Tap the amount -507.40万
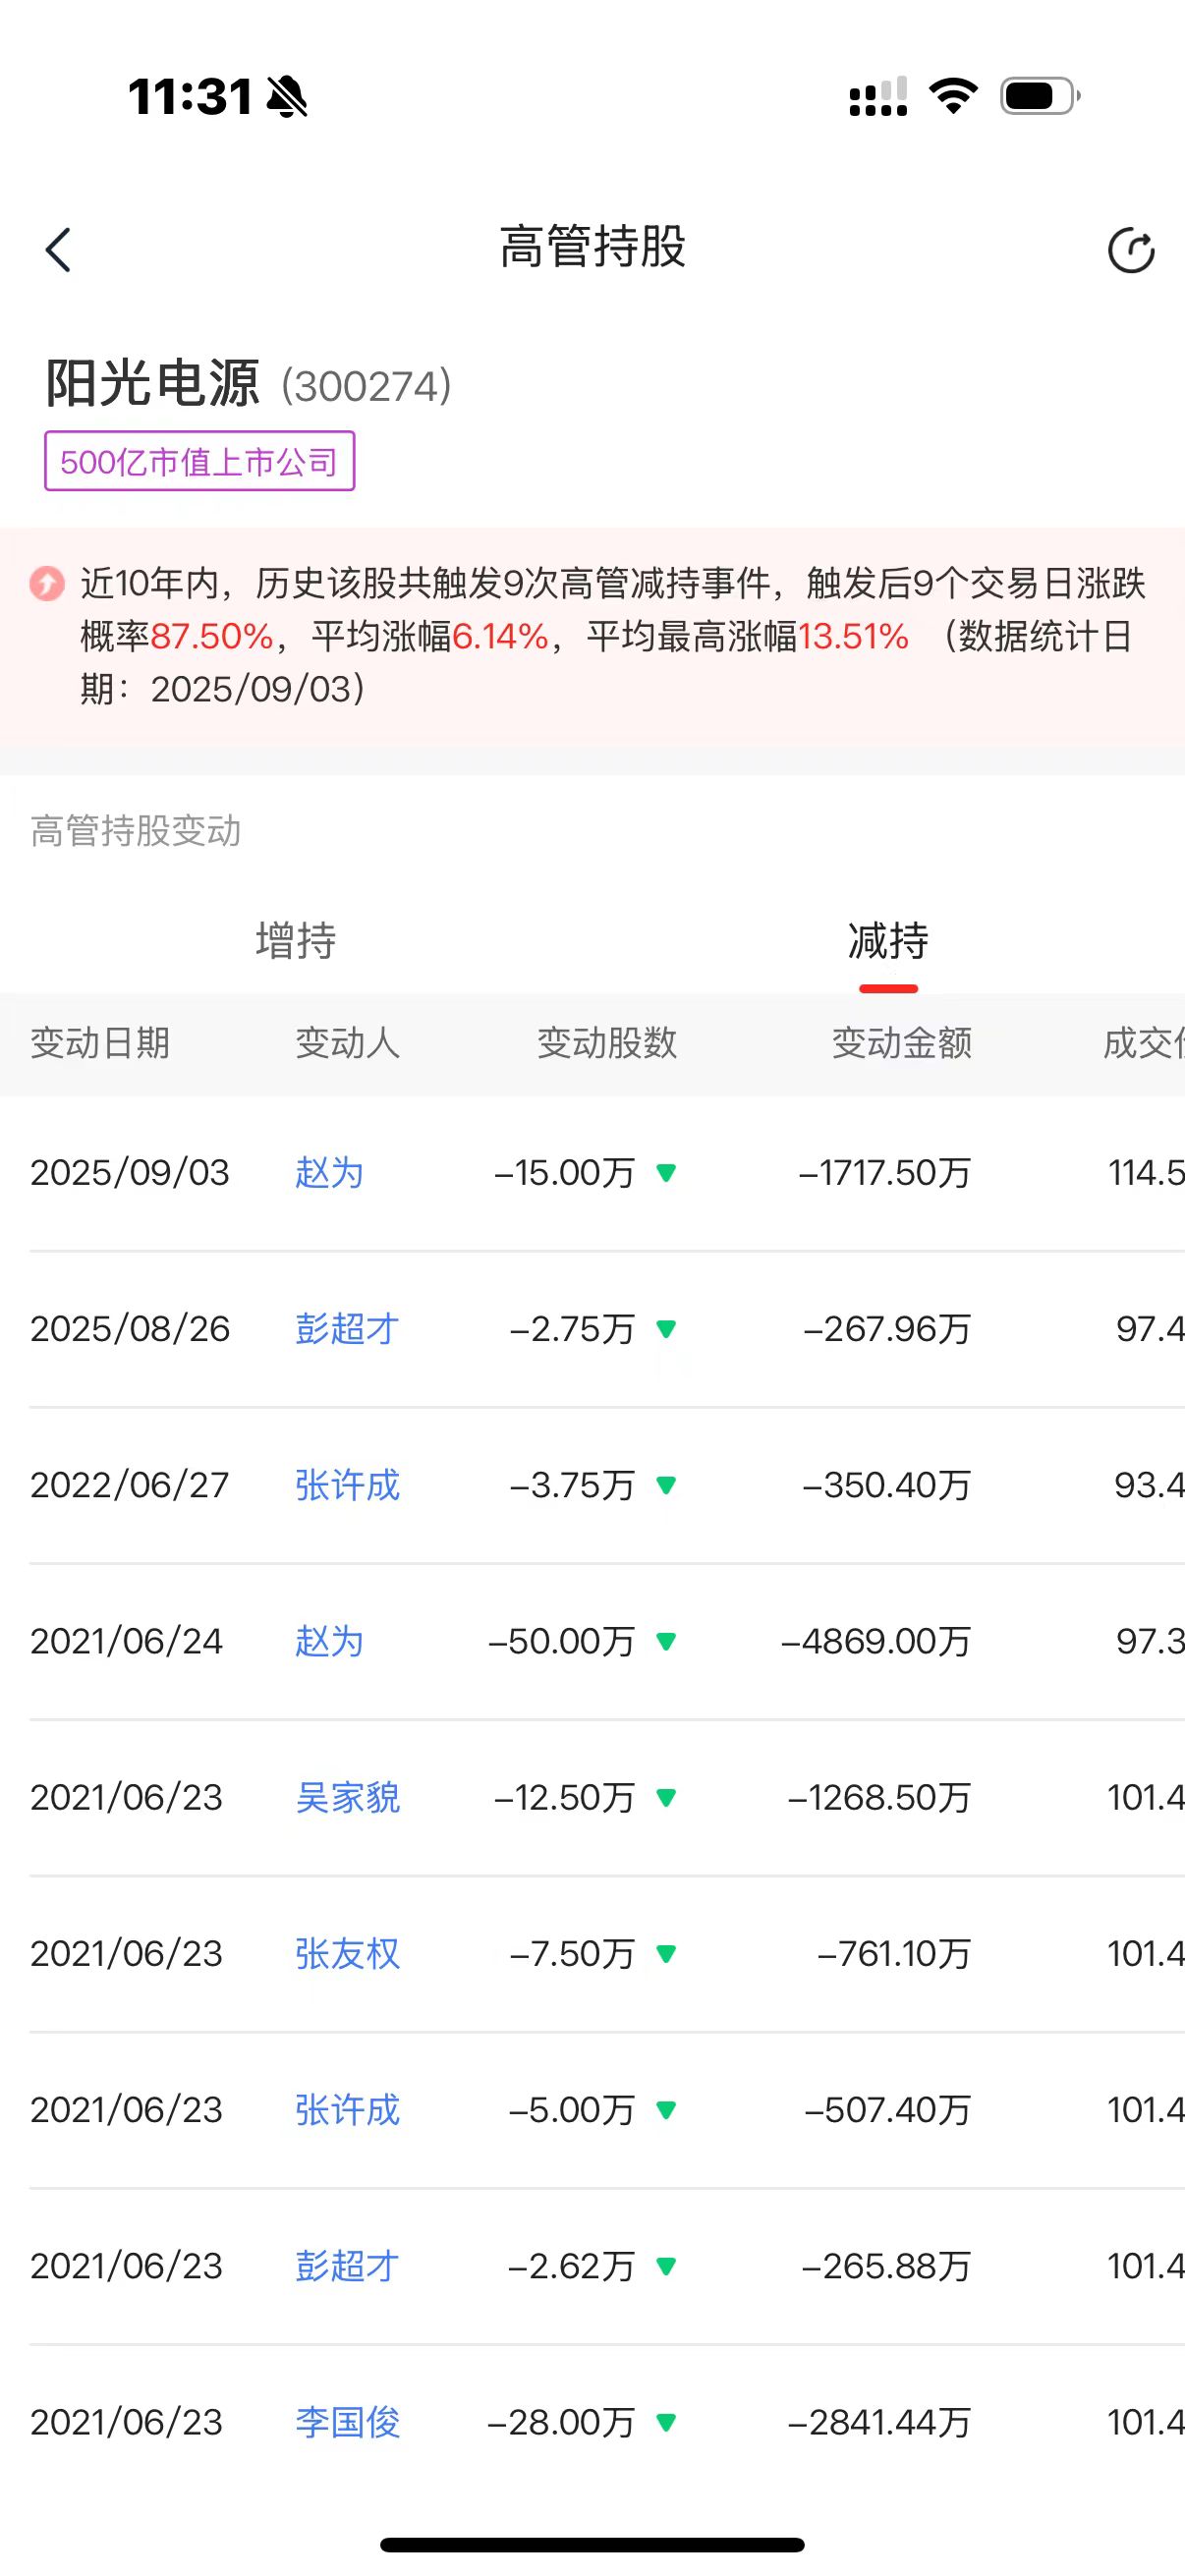Image resolution: width=1185 pixels, height=2576 pixels. [x=888, y=2109]
